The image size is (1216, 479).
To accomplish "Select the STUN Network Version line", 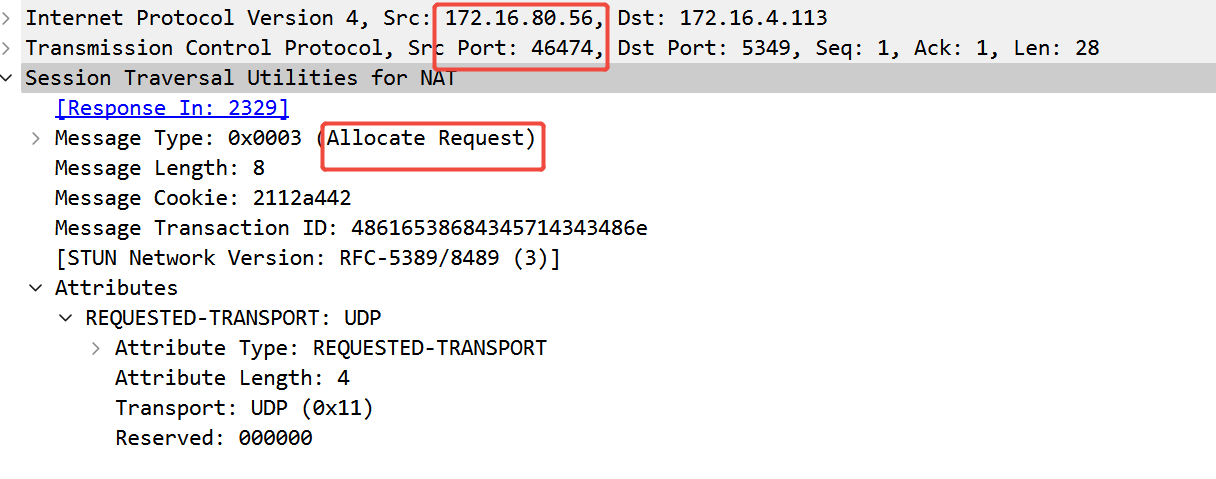I will [307, 258].
